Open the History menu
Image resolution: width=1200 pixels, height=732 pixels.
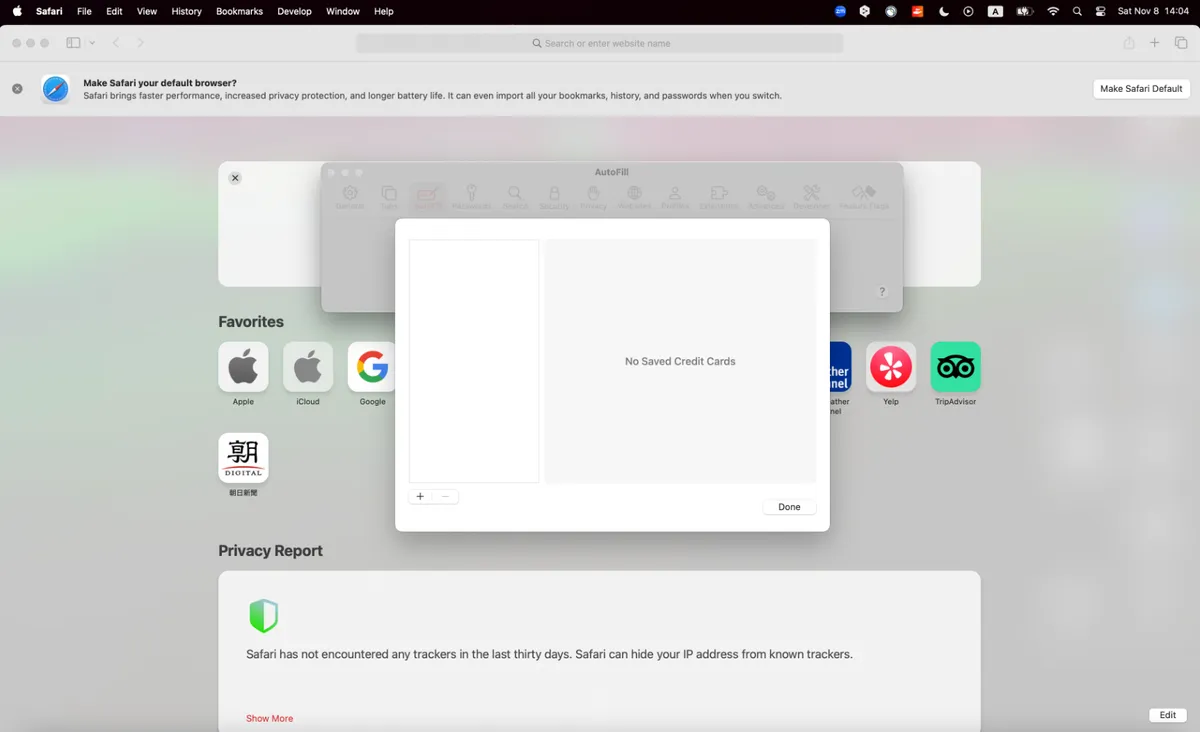point(186,11)
